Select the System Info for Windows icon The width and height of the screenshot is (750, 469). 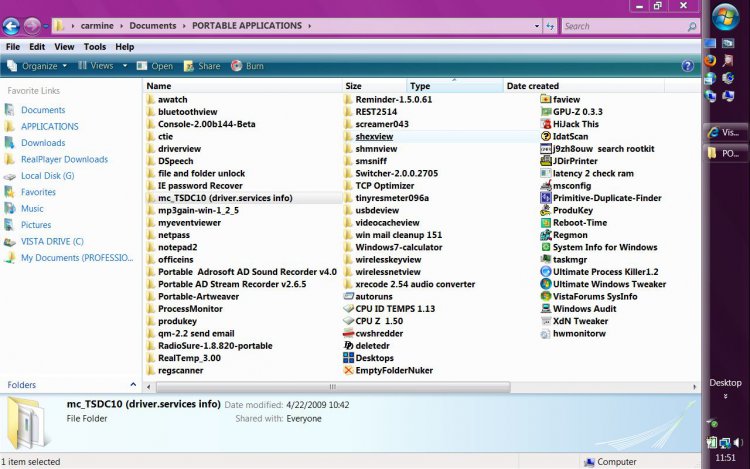pyautogui.click(x=545, y=247)
